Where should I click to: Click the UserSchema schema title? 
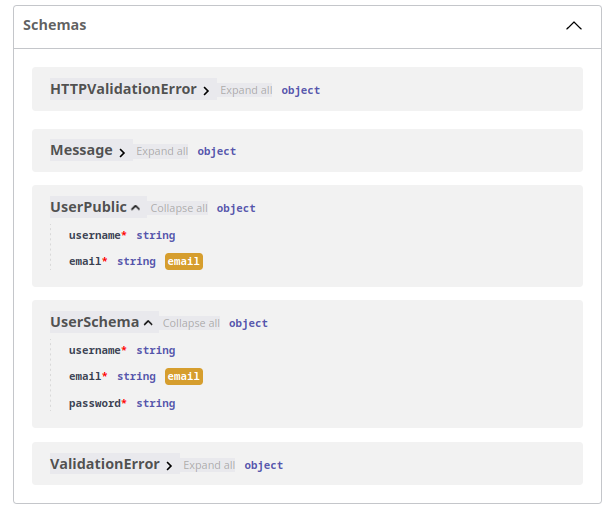(94, 322)
